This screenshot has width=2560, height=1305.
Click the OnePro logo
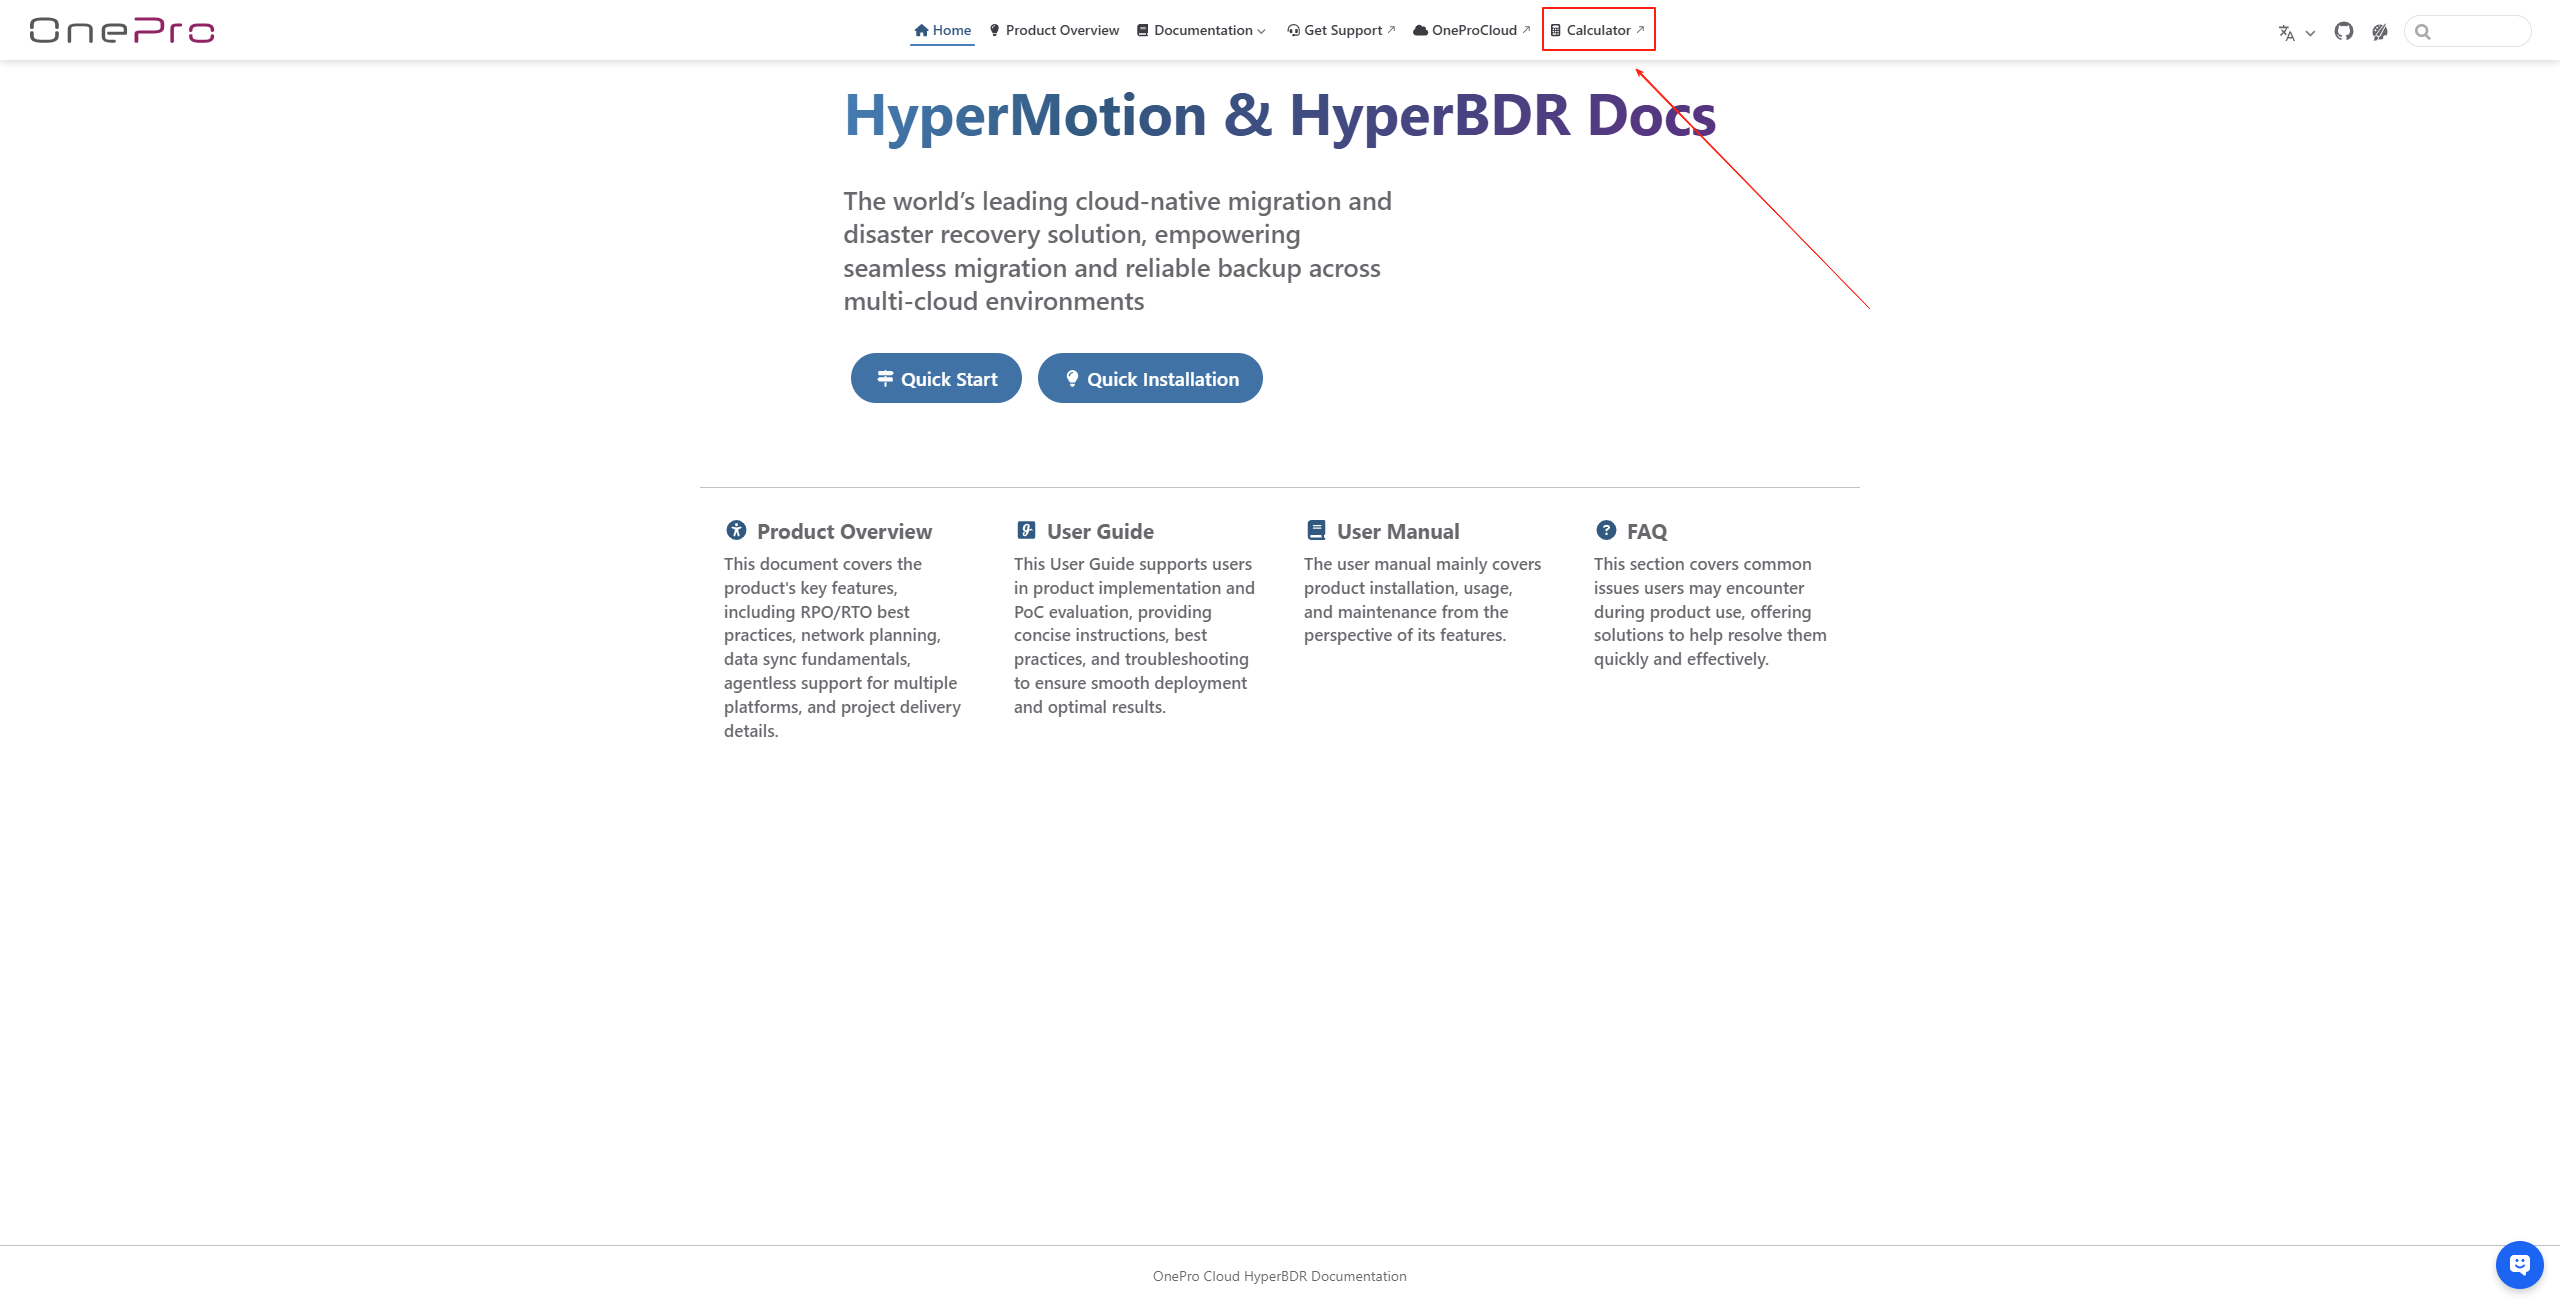(x=122, y=31)
